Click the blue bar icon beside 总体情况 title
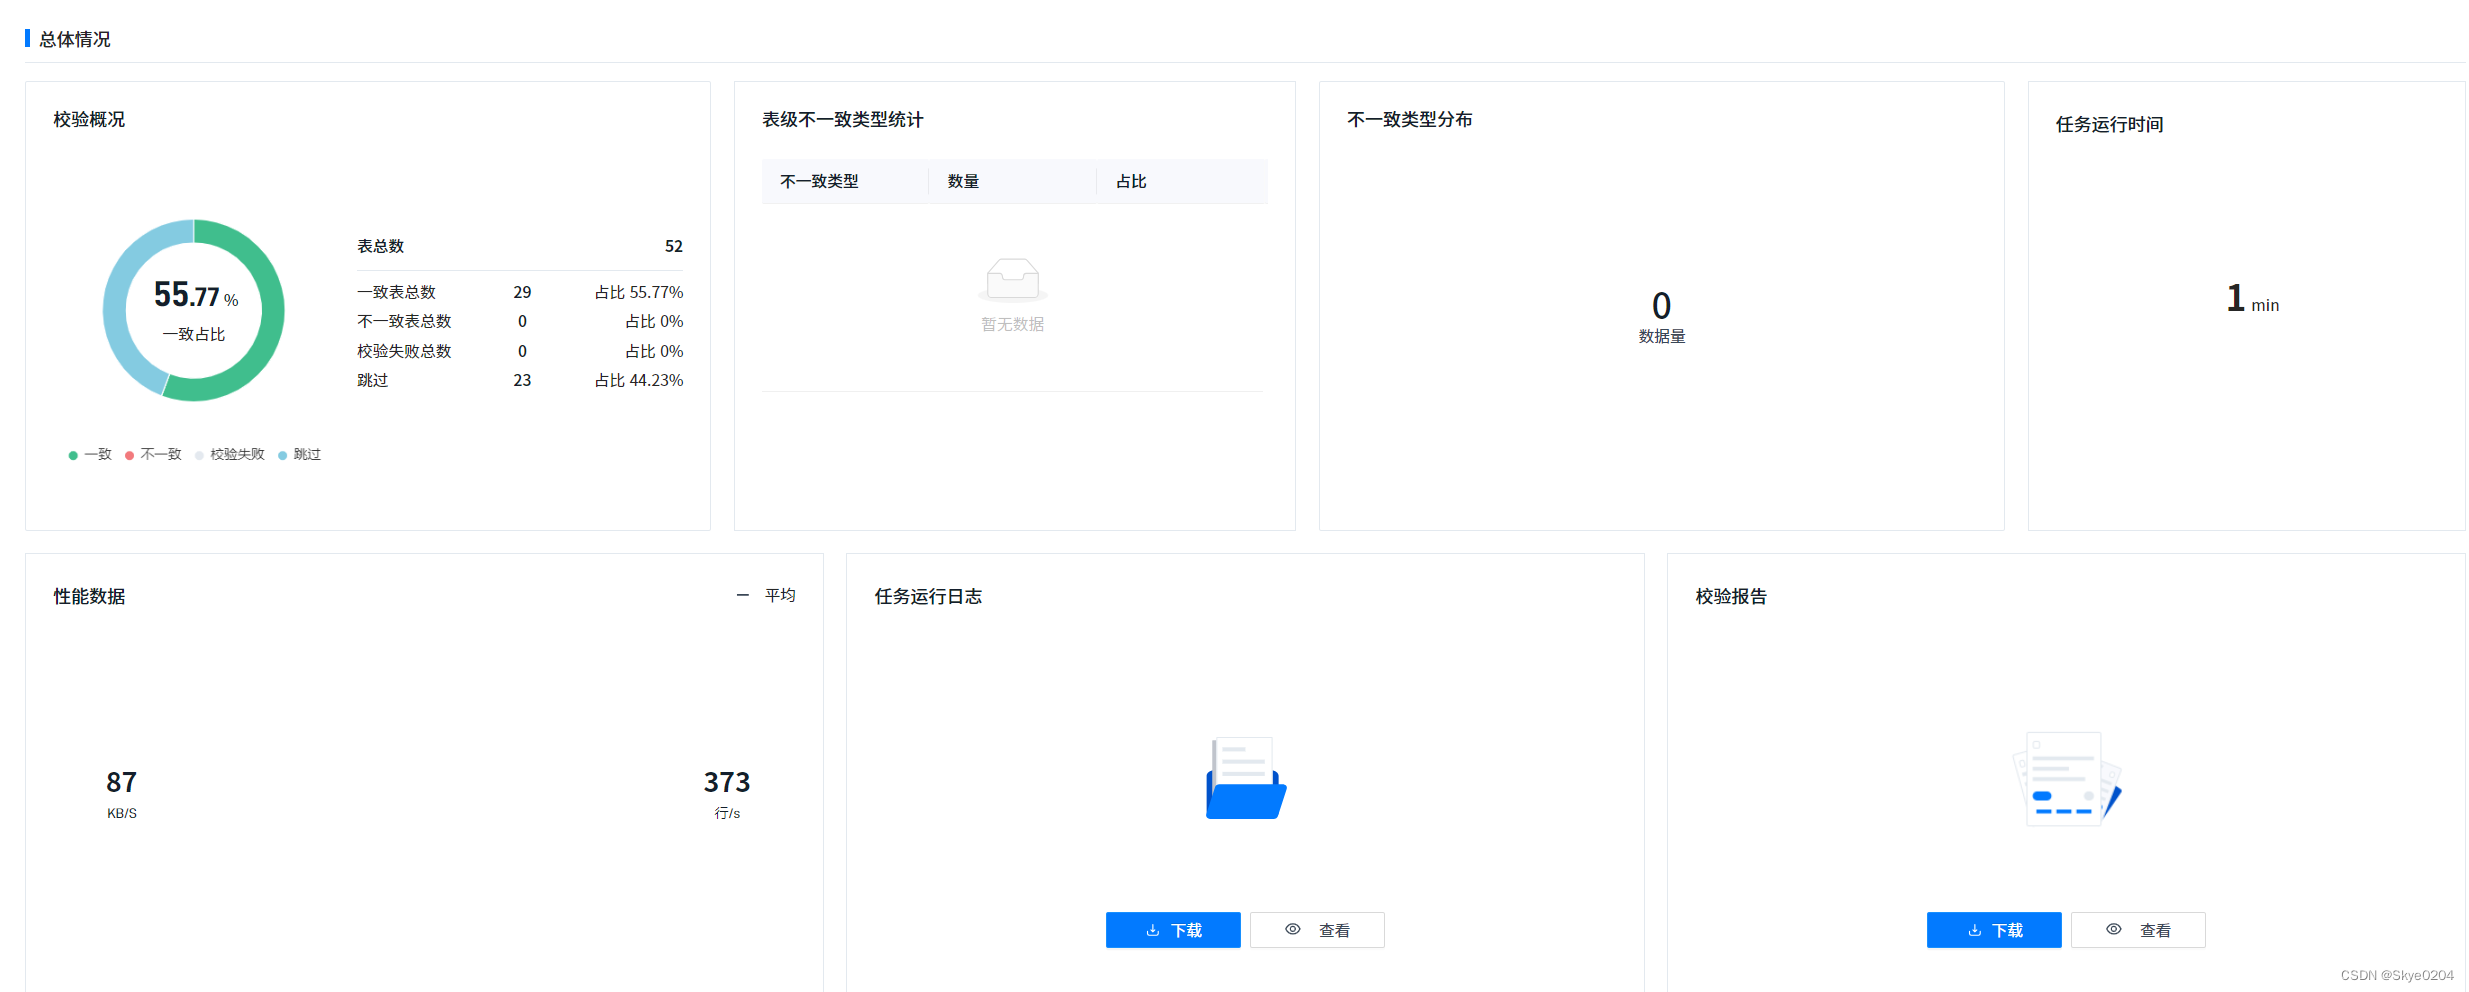Image resolution: width=2469 pixels, height=992 pixels. click(x=27, y=38)
